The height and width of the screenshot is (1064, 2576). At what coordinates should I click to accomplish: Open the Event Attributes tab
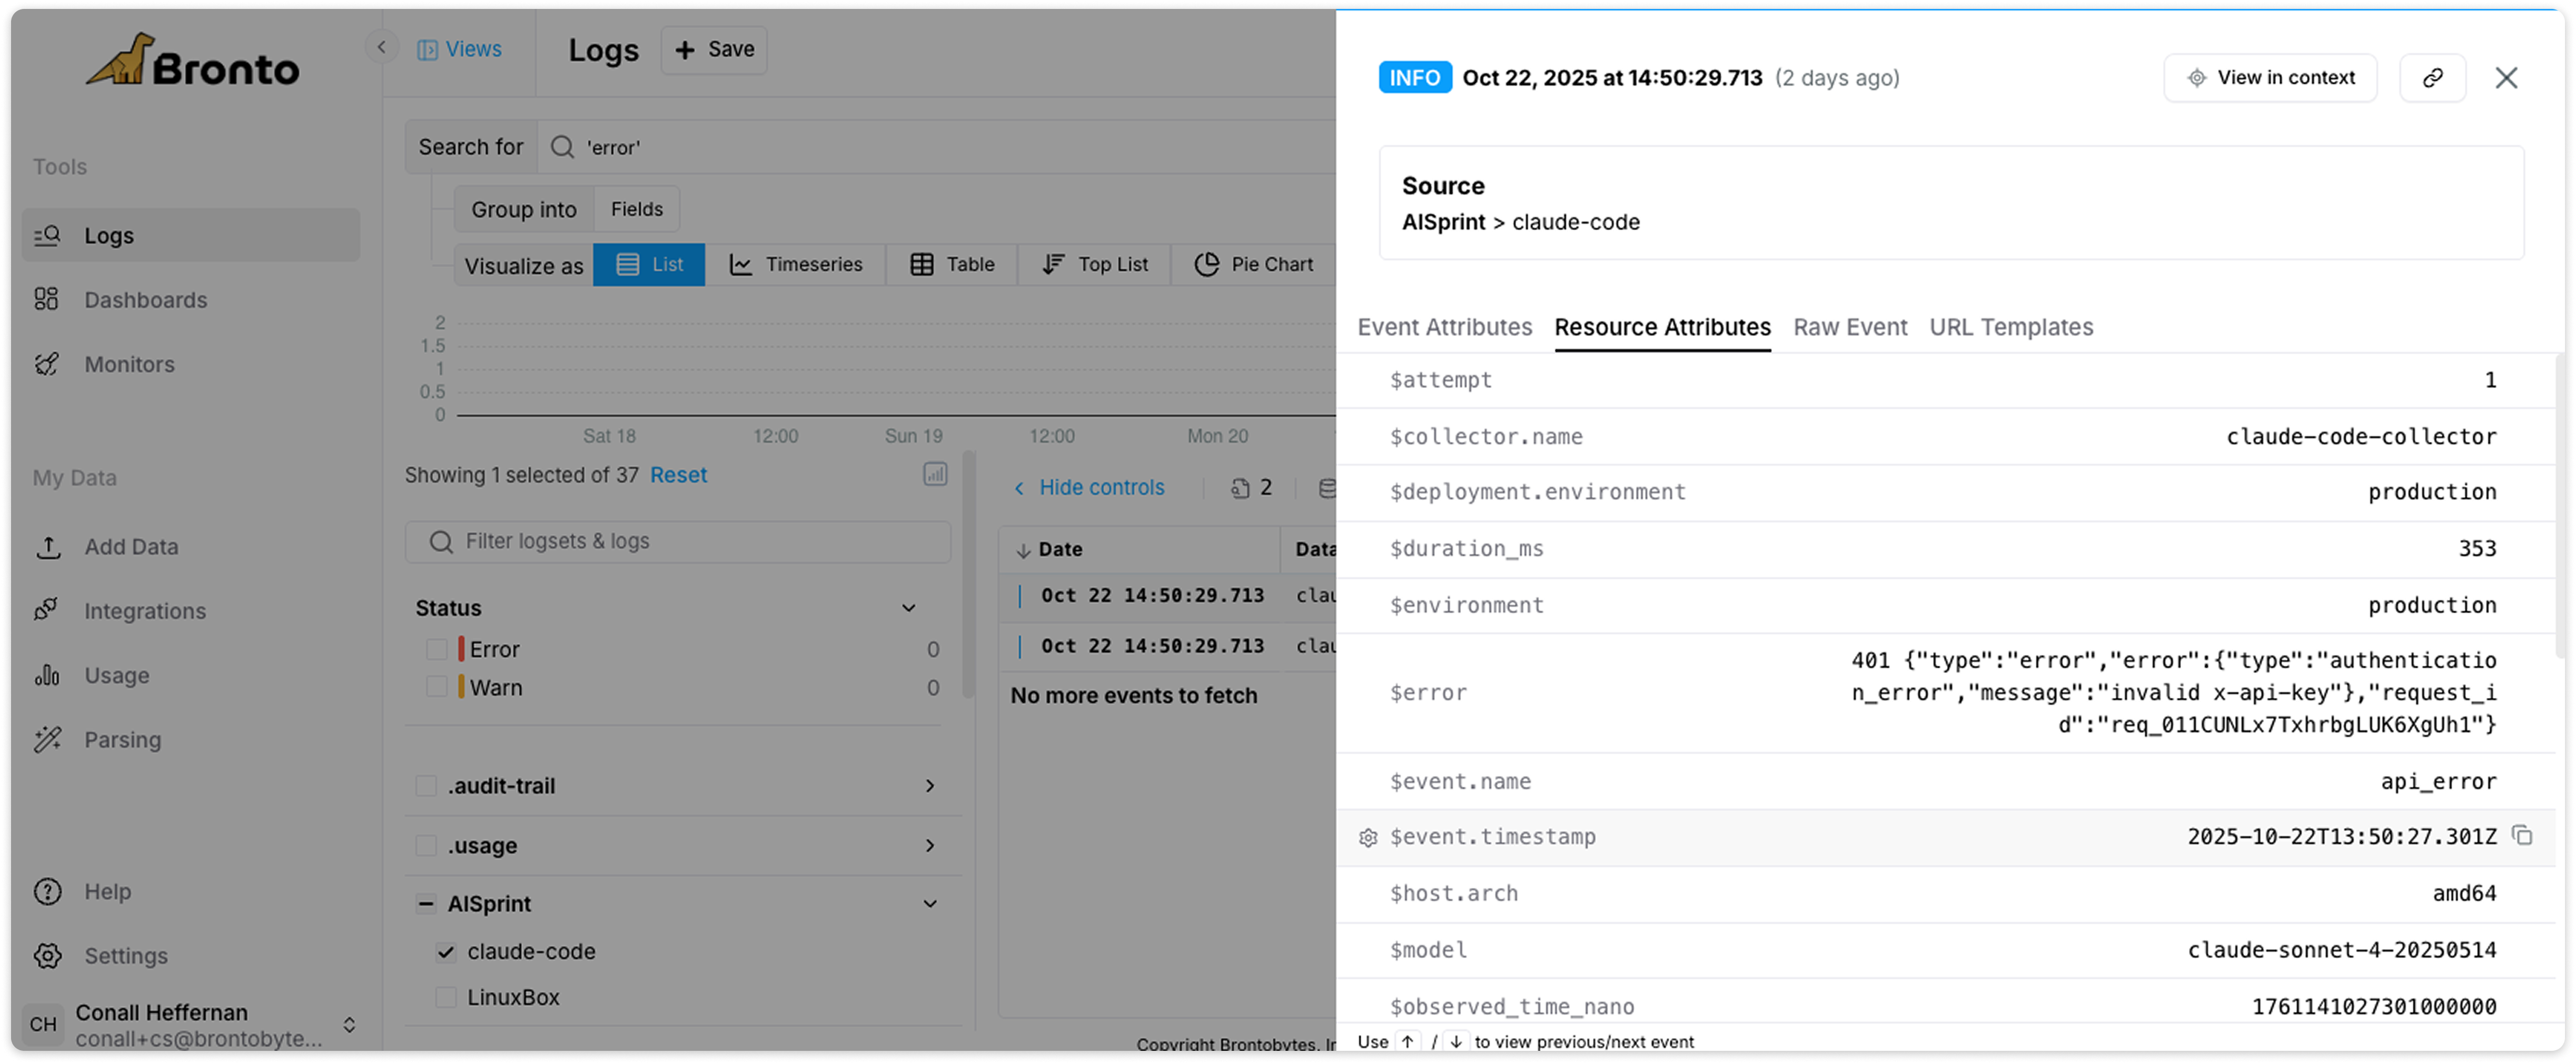click(1444, 327)
